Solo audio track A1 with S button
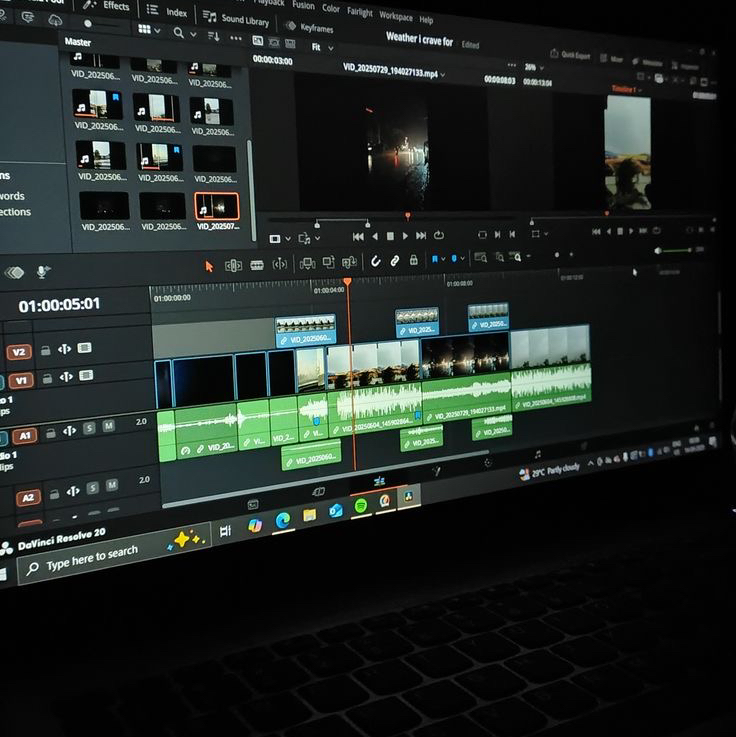The image size is (736, 737). coord(89,429)
